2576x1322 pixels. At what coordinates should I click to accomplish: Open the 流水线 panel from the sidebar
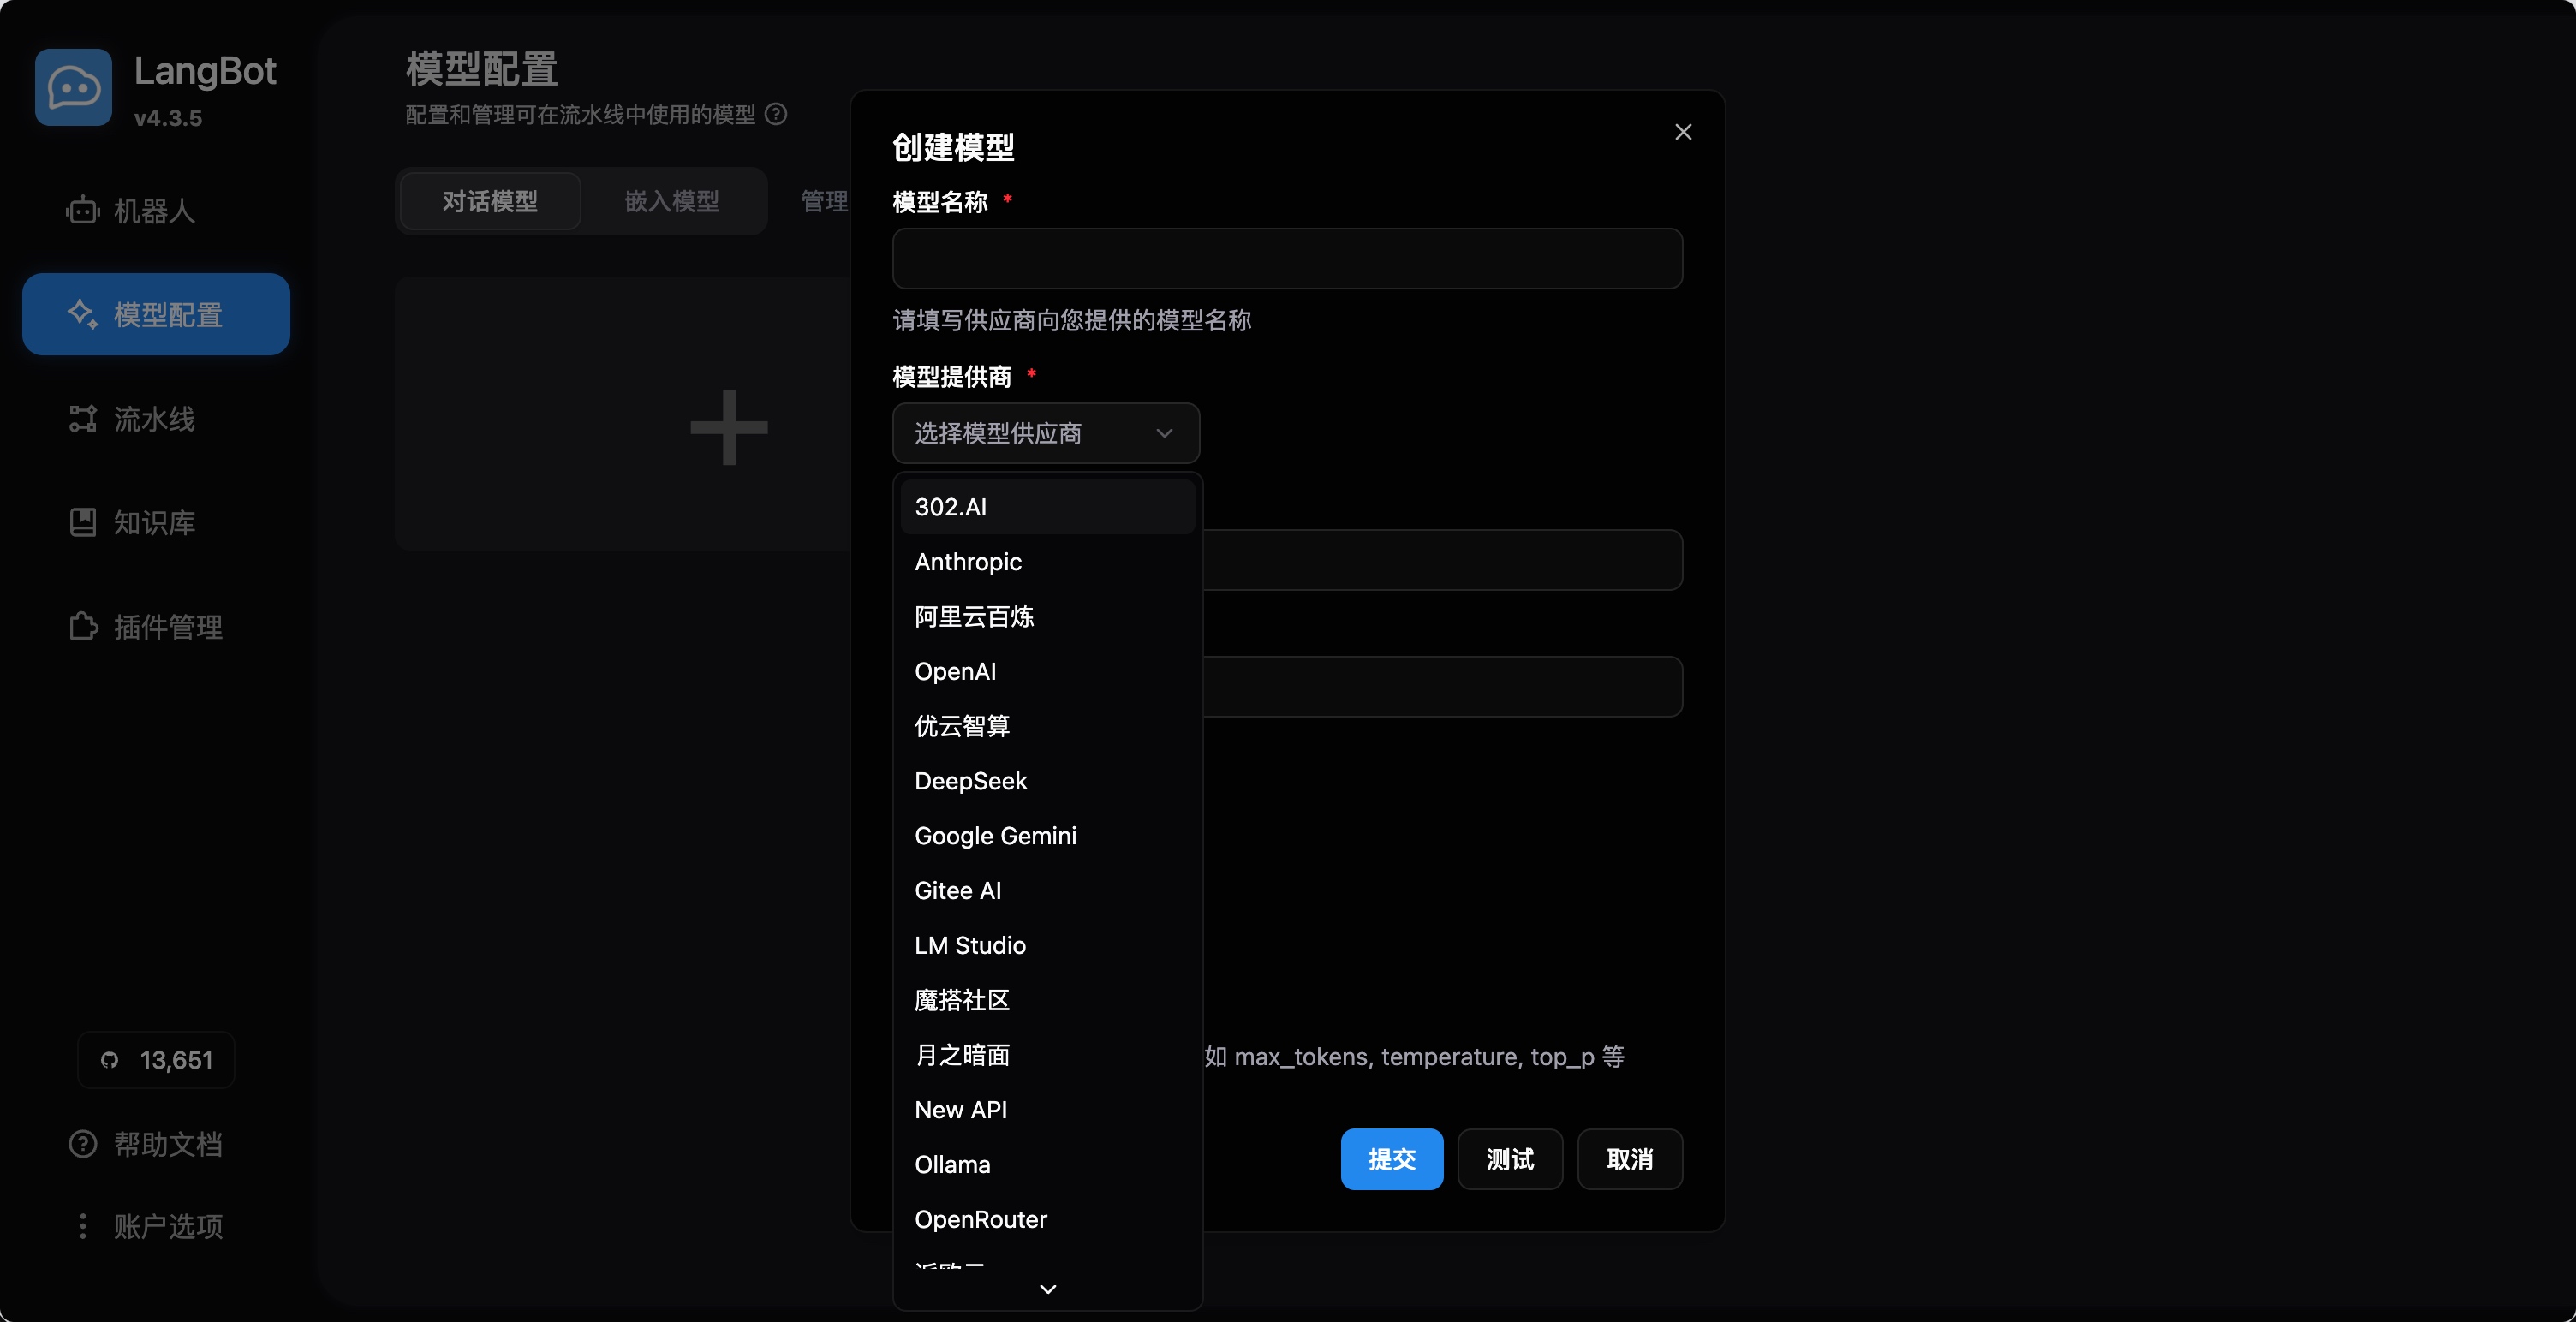click(153, 419)
